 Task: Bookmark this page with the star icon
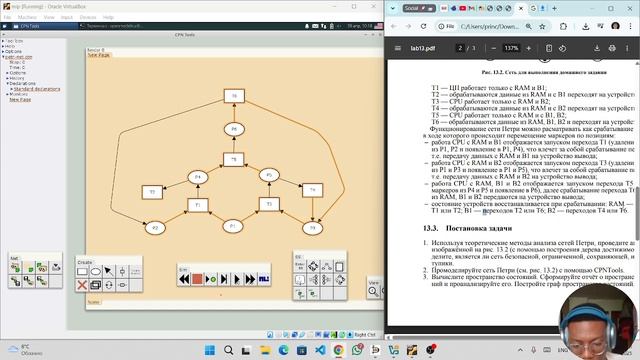pyautogui.click(x=542, y=26)
